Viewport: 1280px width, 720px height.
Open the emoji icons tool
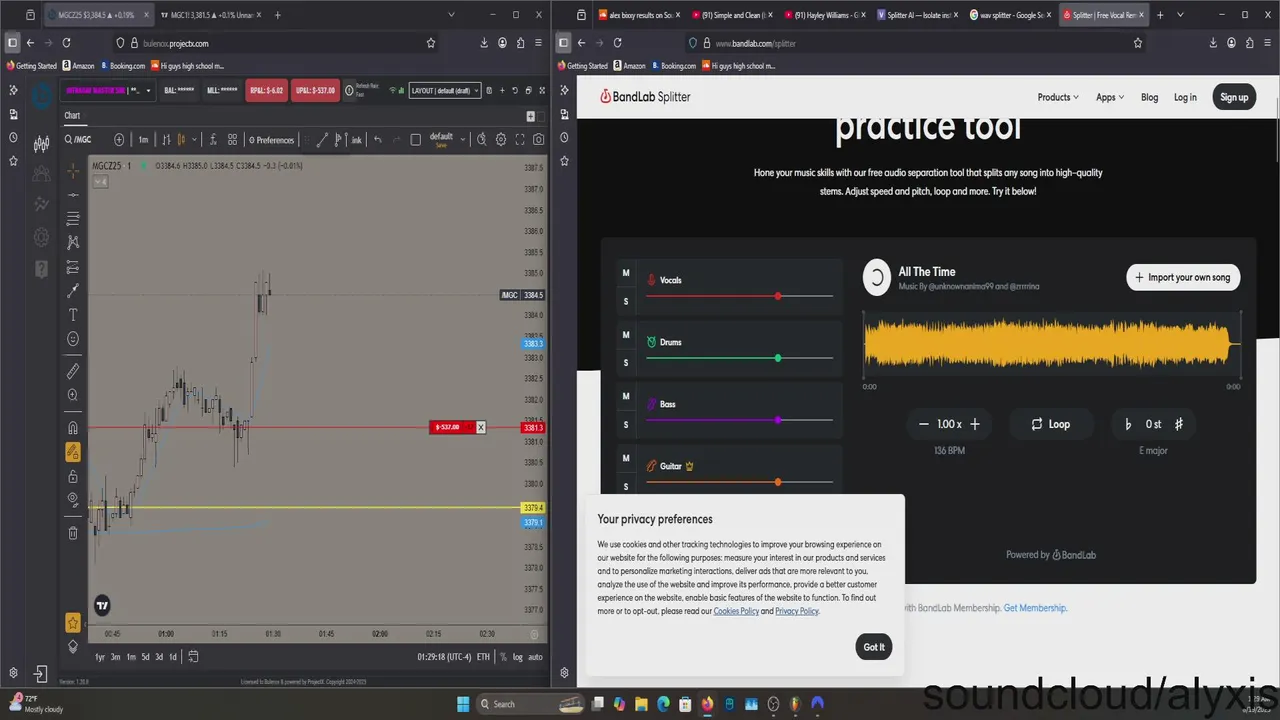(x=73, y=339)
